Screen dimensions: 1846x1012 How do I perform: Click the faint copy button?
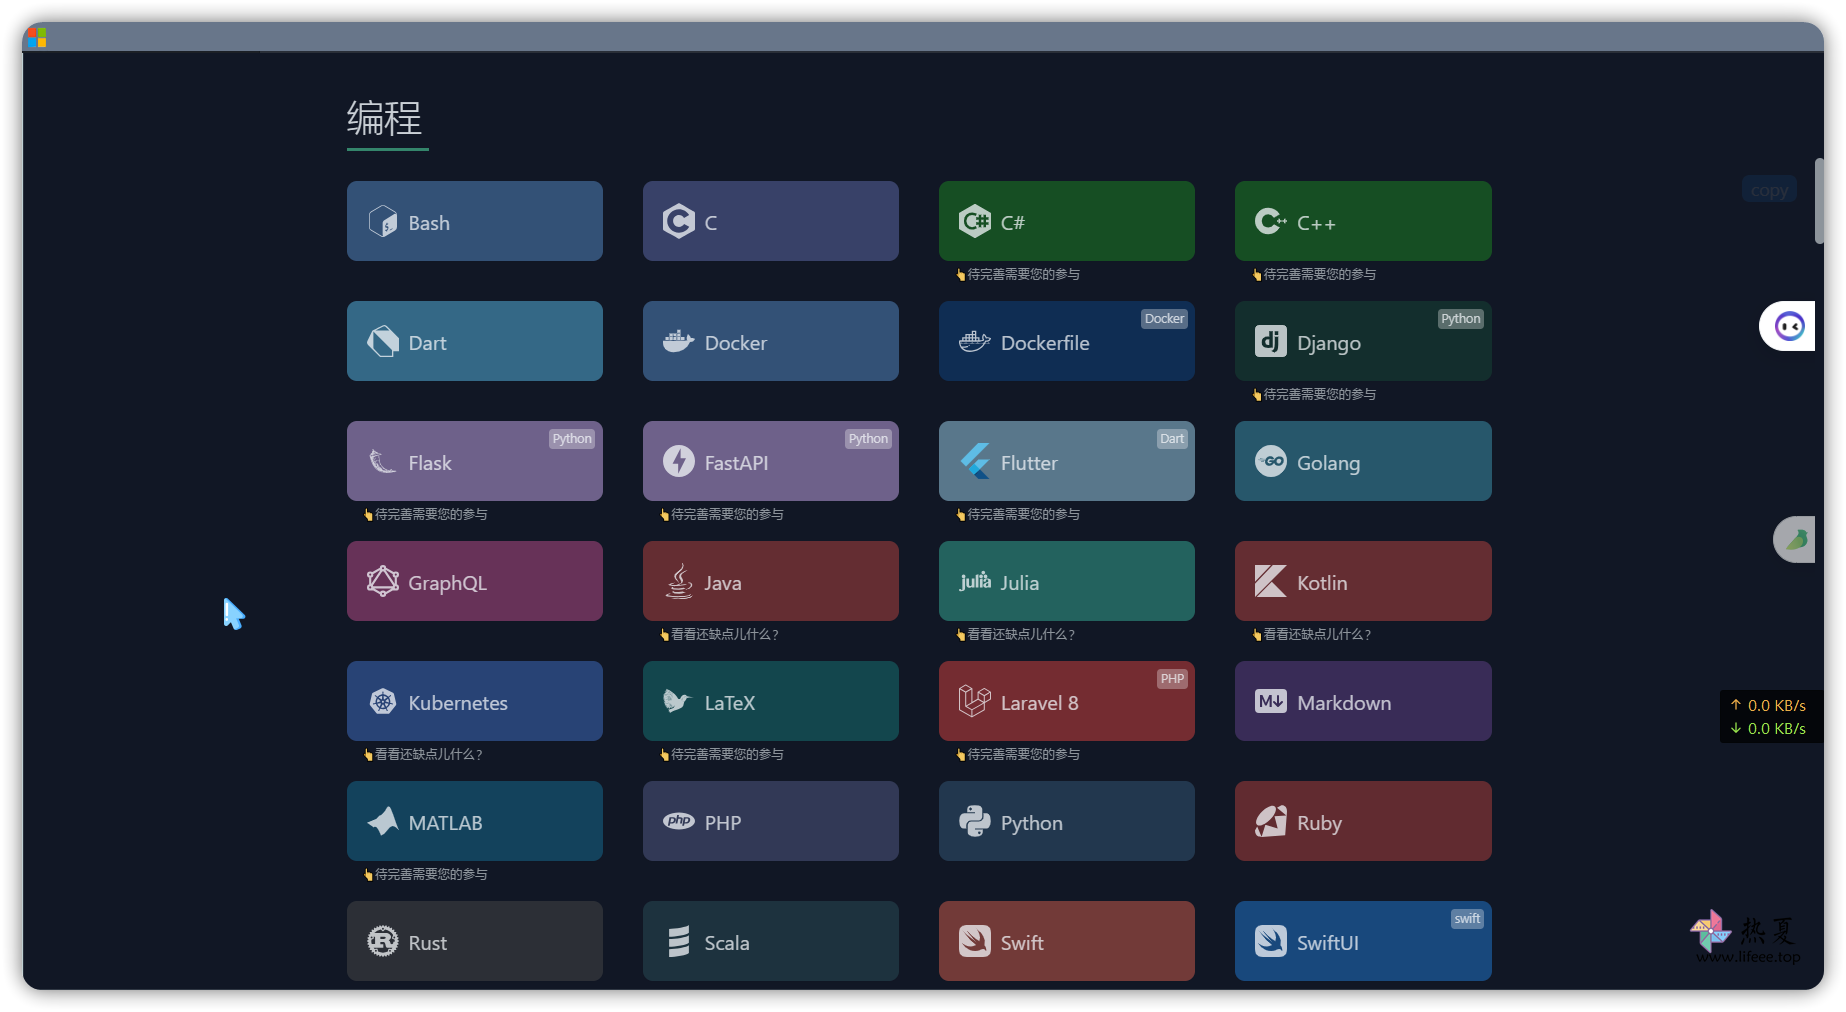1769,190
